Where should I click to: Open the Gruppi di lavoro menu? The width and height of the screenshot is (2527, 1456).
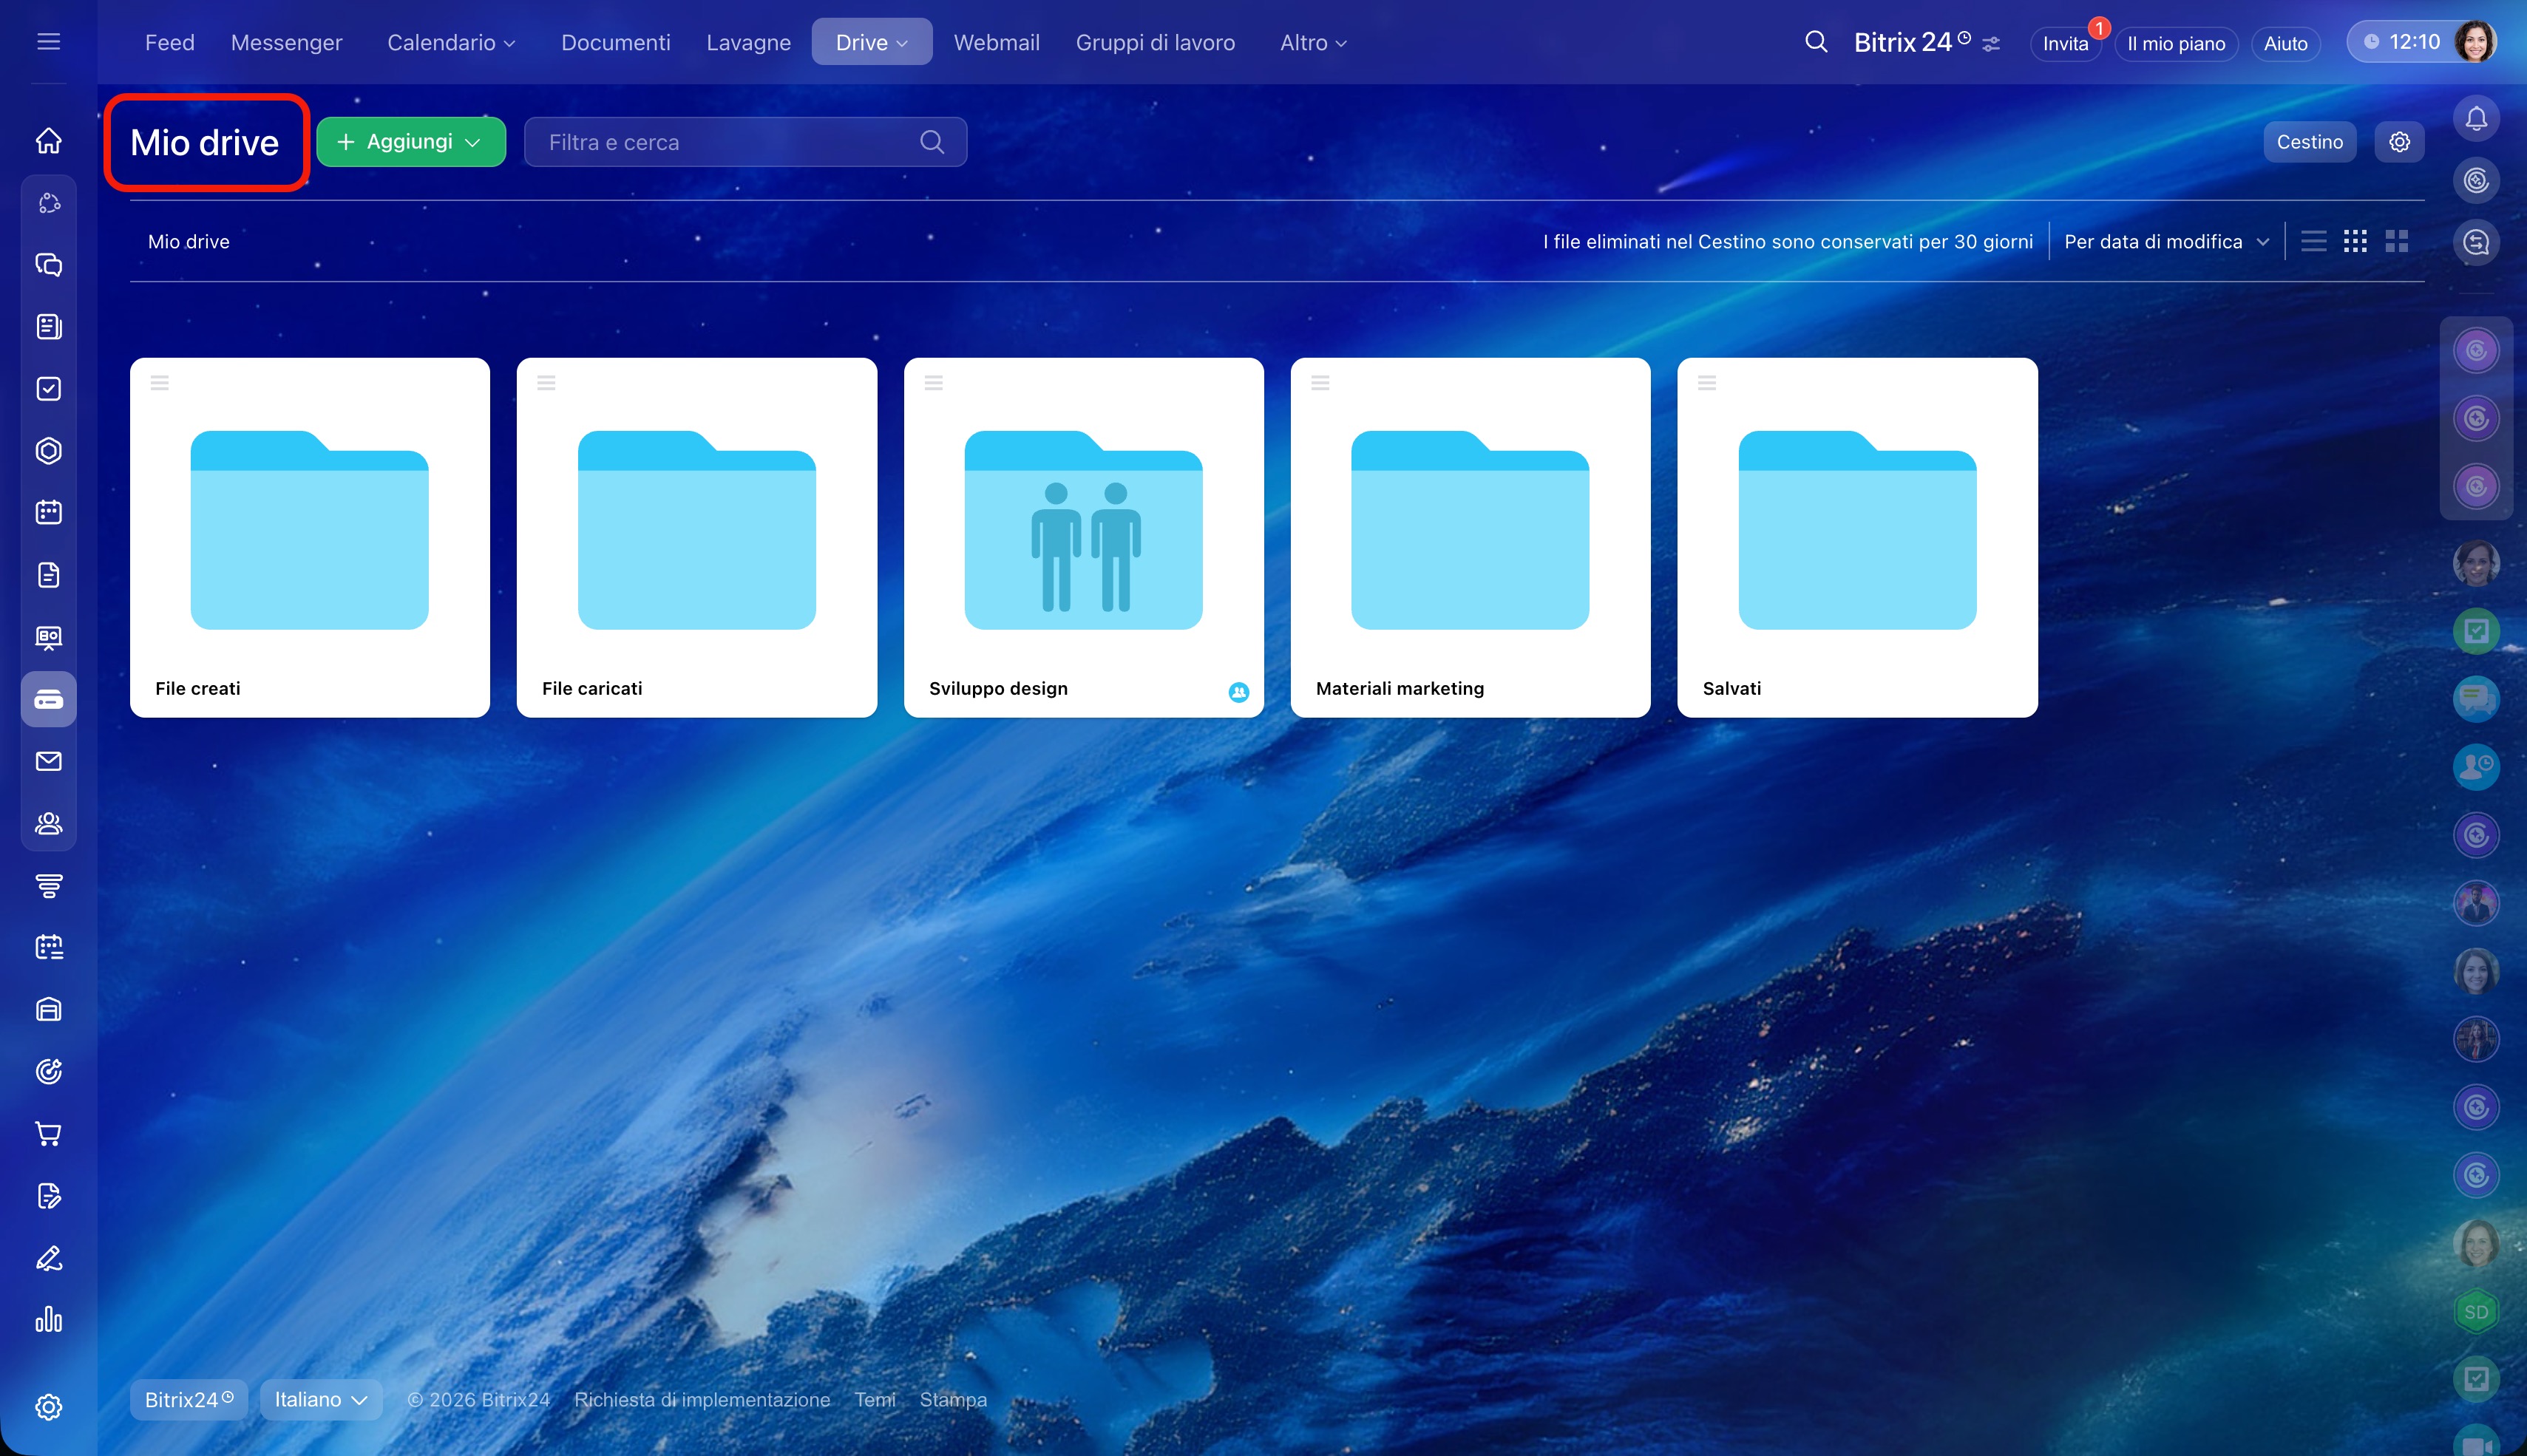click(1154, 42)
